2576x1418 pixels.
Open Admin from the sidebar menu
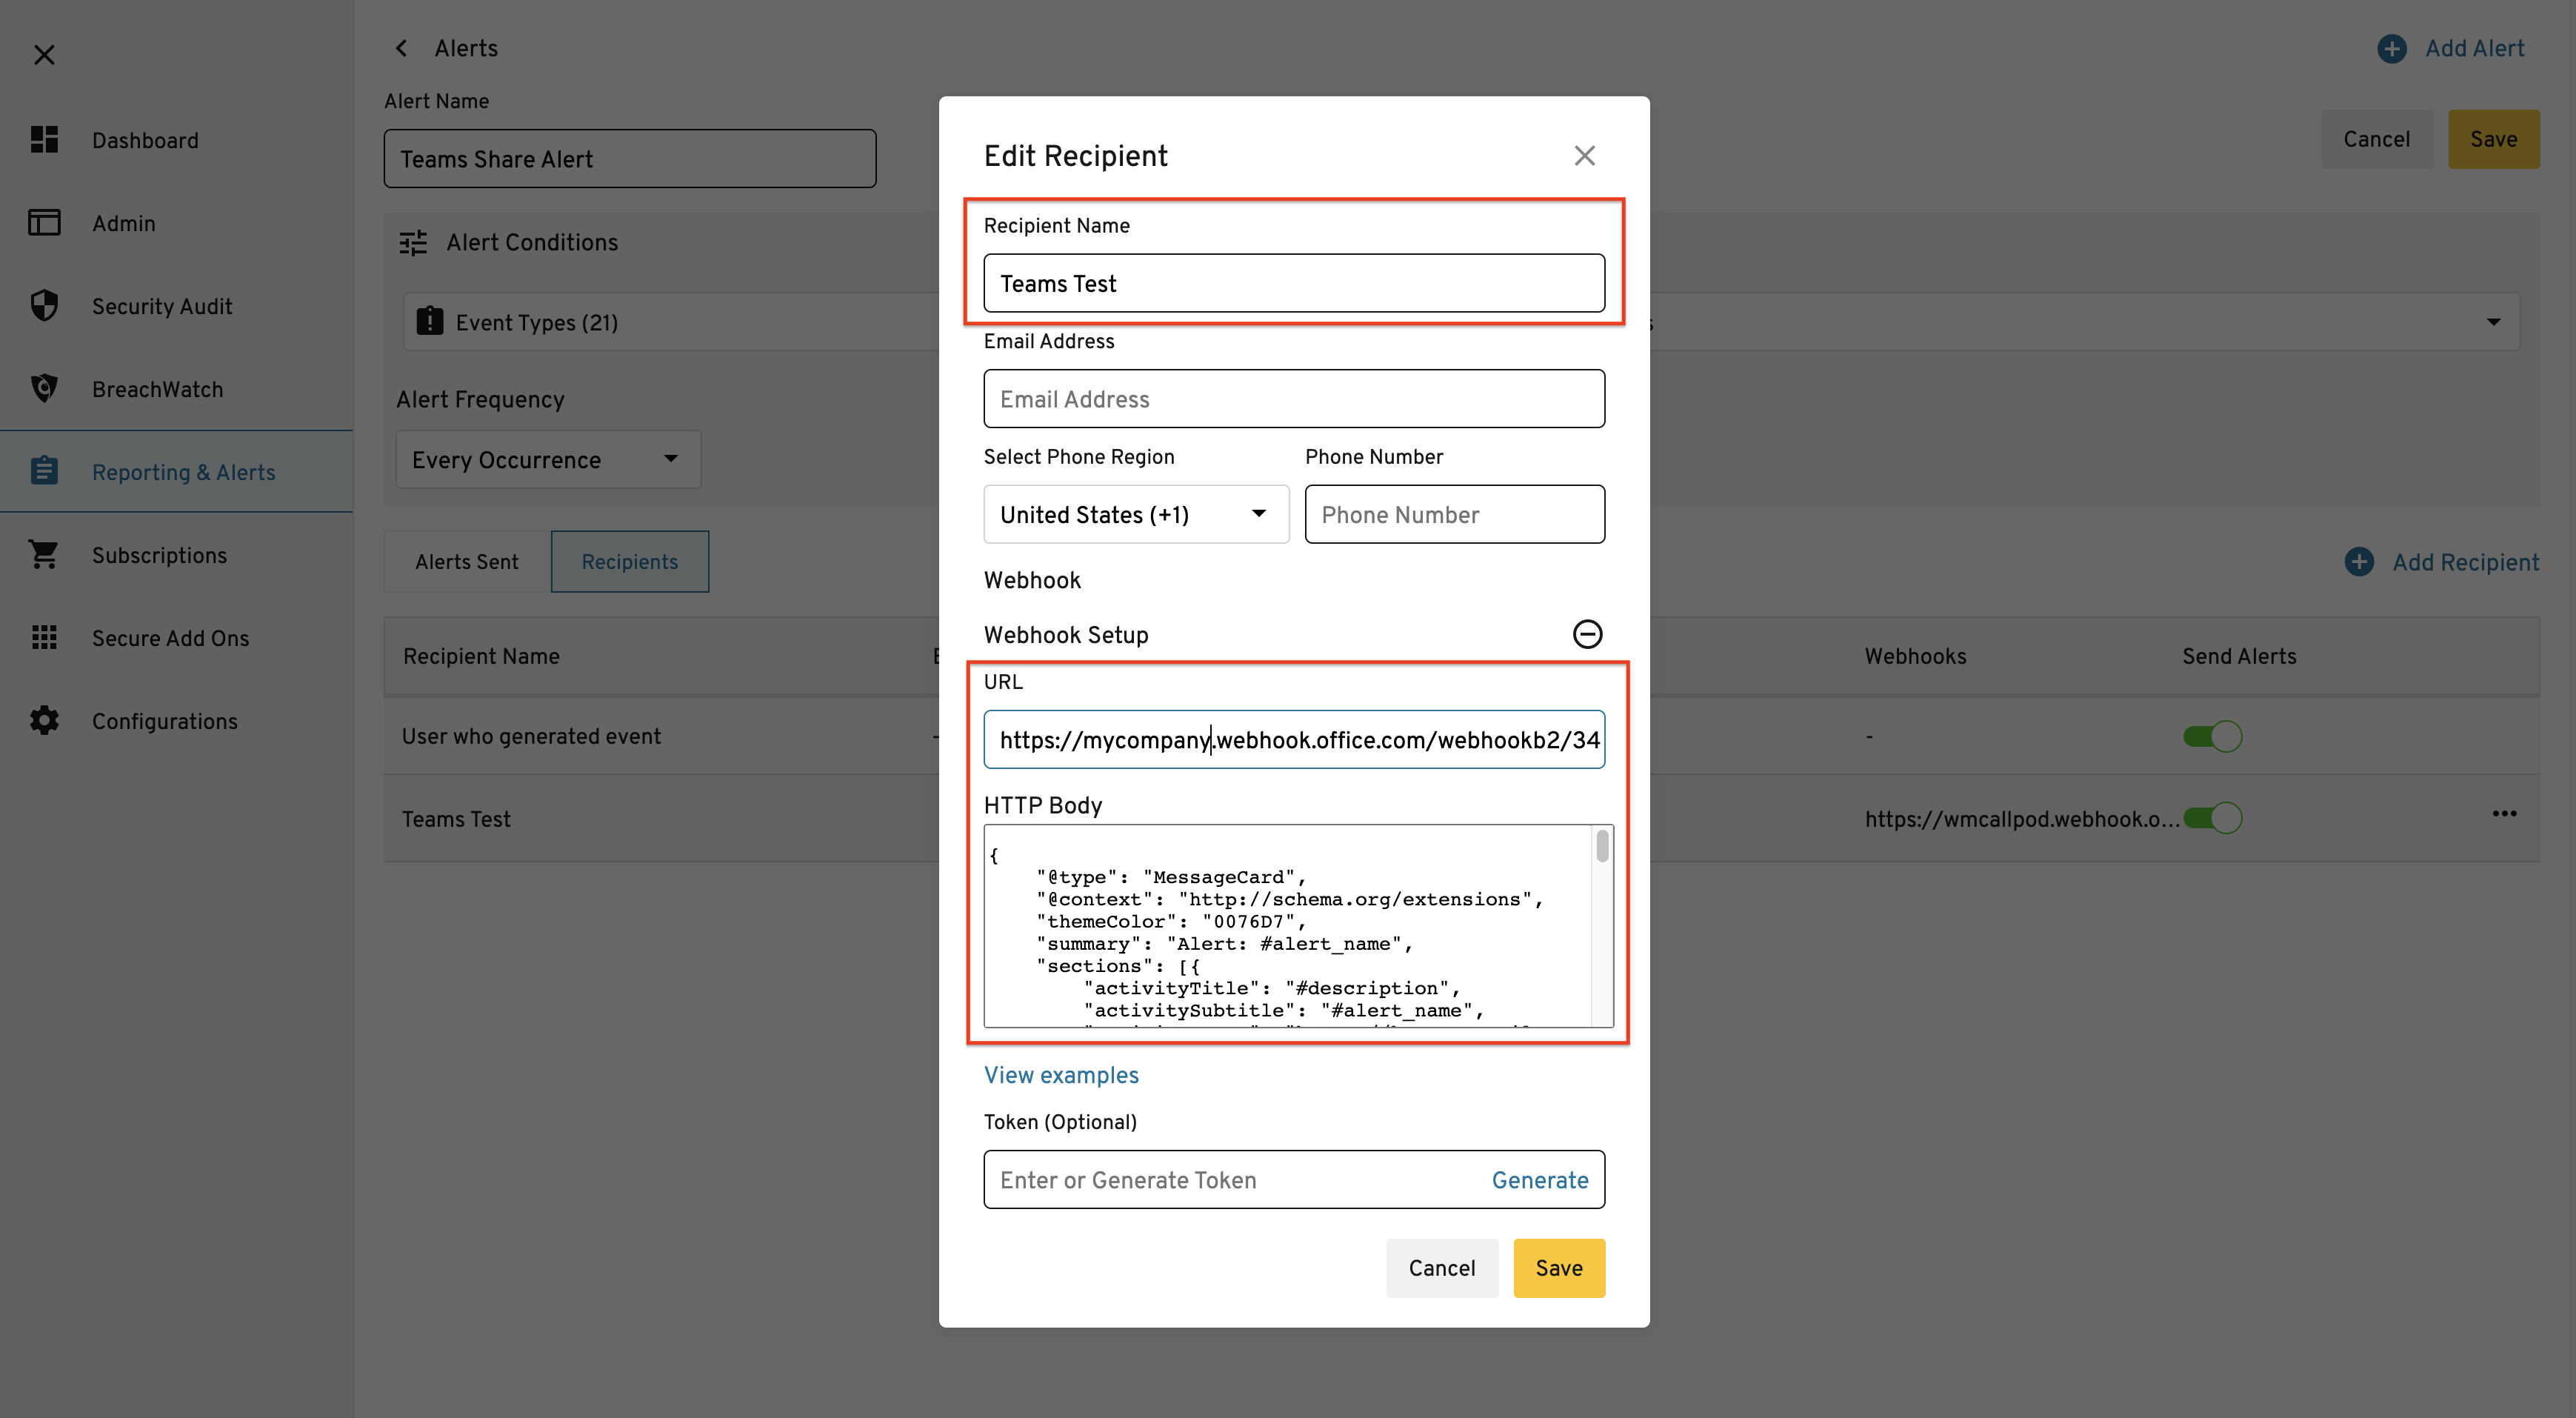click(x=124, y=223)
